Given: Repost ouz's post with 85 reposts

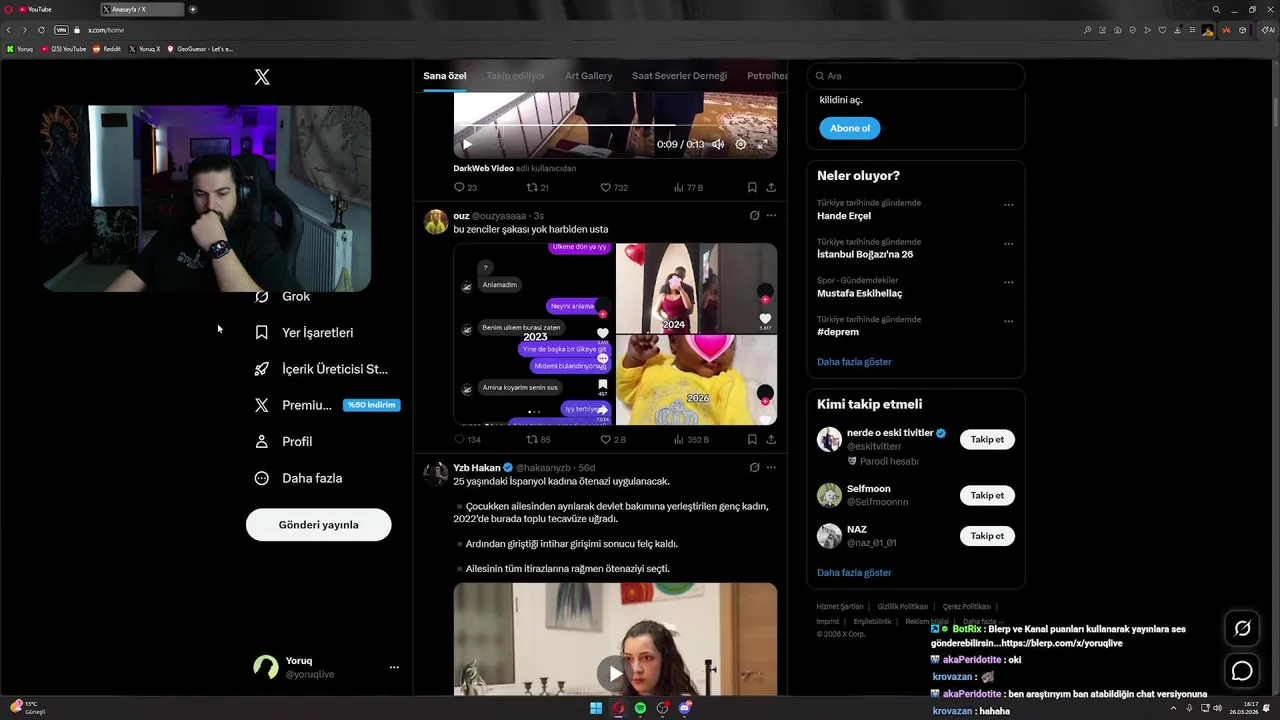Looking at the screenshot, I should coord(538,439).
